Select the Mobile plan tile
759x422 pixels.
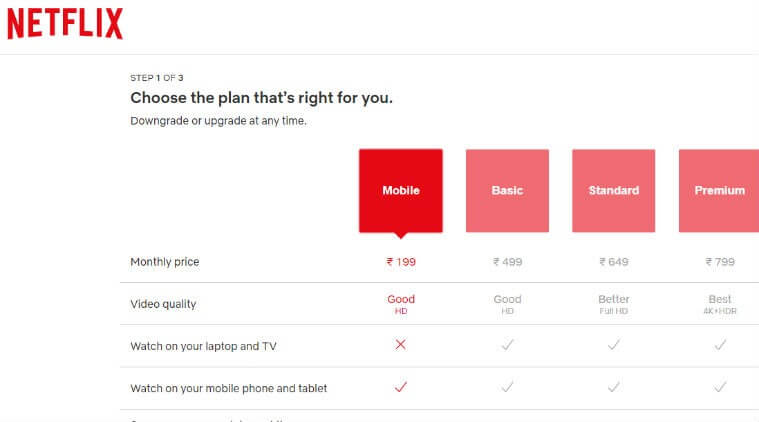click(401, 191)
